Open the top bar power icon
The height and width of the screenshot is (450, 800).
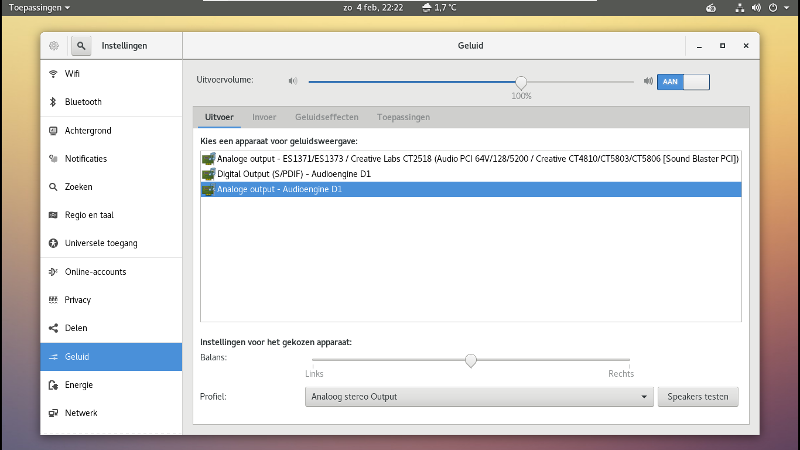pos(773,8)
